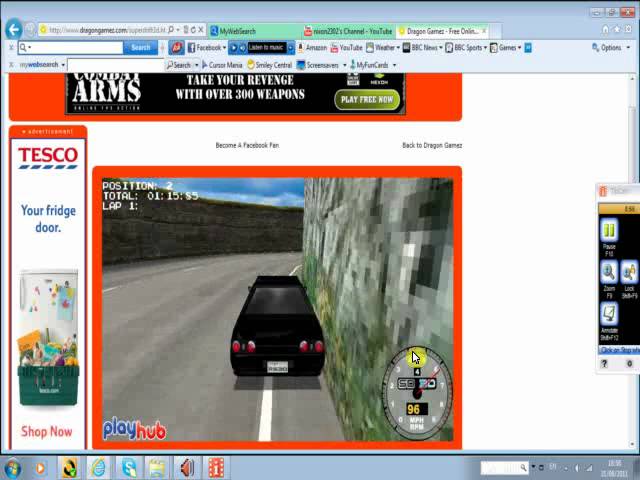Viewport: 640px width, 480px height.
Task: Open the red film recorder taskbar icon
Action: click(x=216, y=468)
